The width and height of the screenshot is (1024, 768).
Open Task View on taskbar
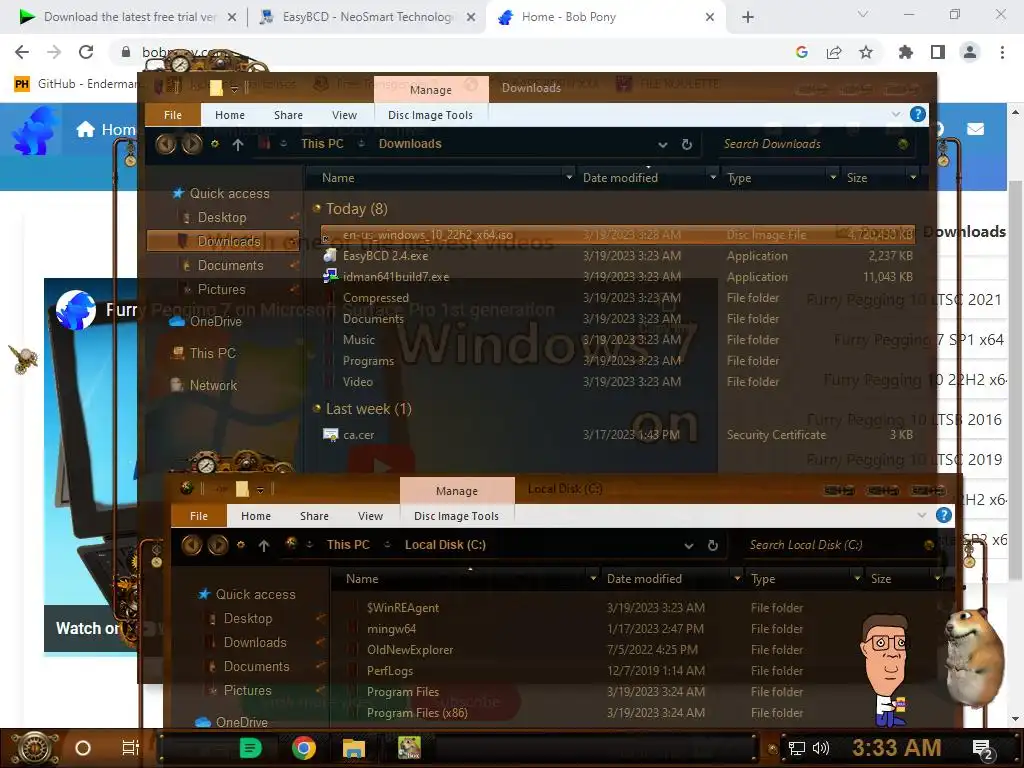click(x=131, y=748)
